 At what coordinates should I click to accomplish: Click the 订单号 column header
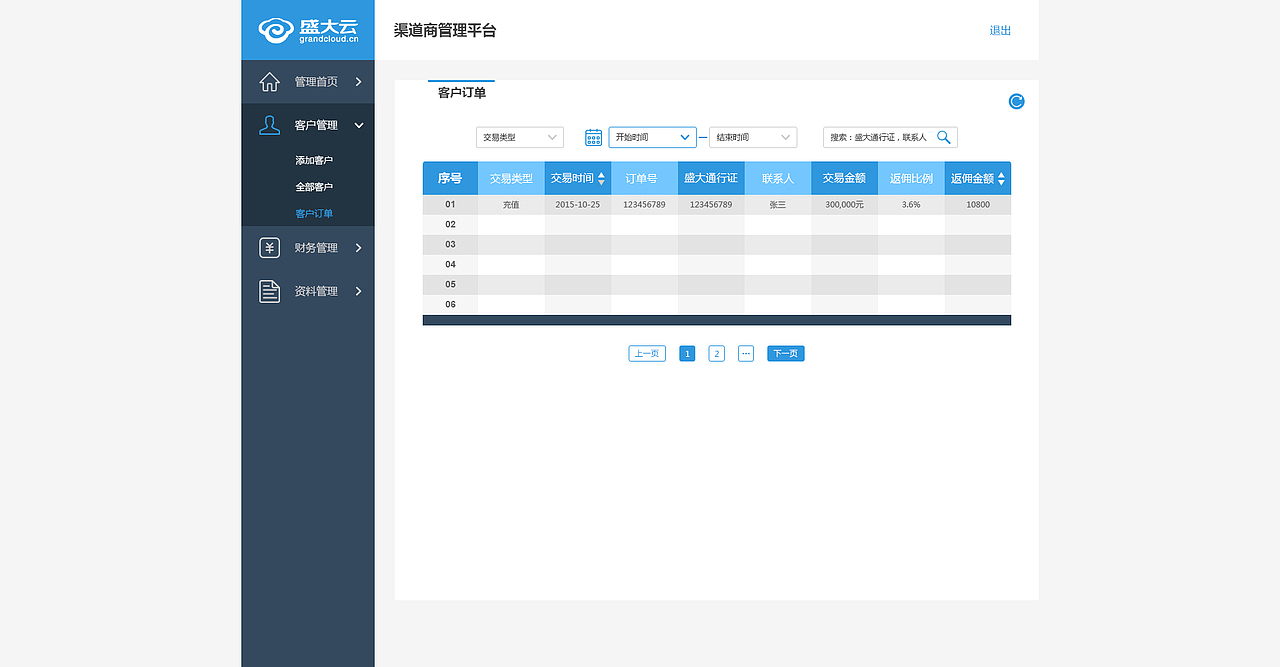click(644, 178)
